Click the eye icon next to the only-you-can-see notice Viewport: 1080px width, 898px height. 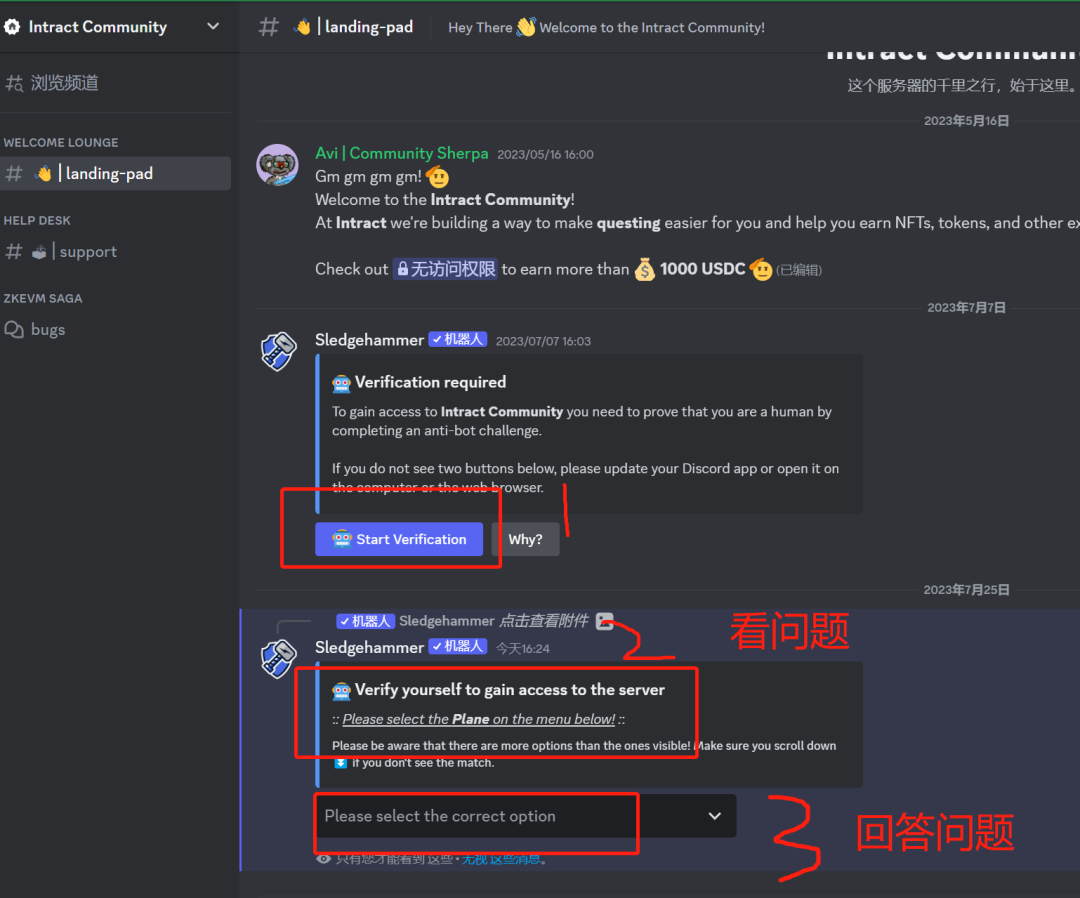click(x=323, y=859)
